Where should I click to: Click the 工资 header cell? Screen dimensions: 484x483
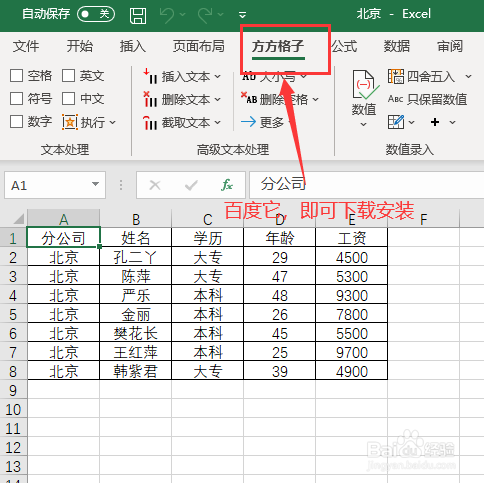(x=352, y=238)
